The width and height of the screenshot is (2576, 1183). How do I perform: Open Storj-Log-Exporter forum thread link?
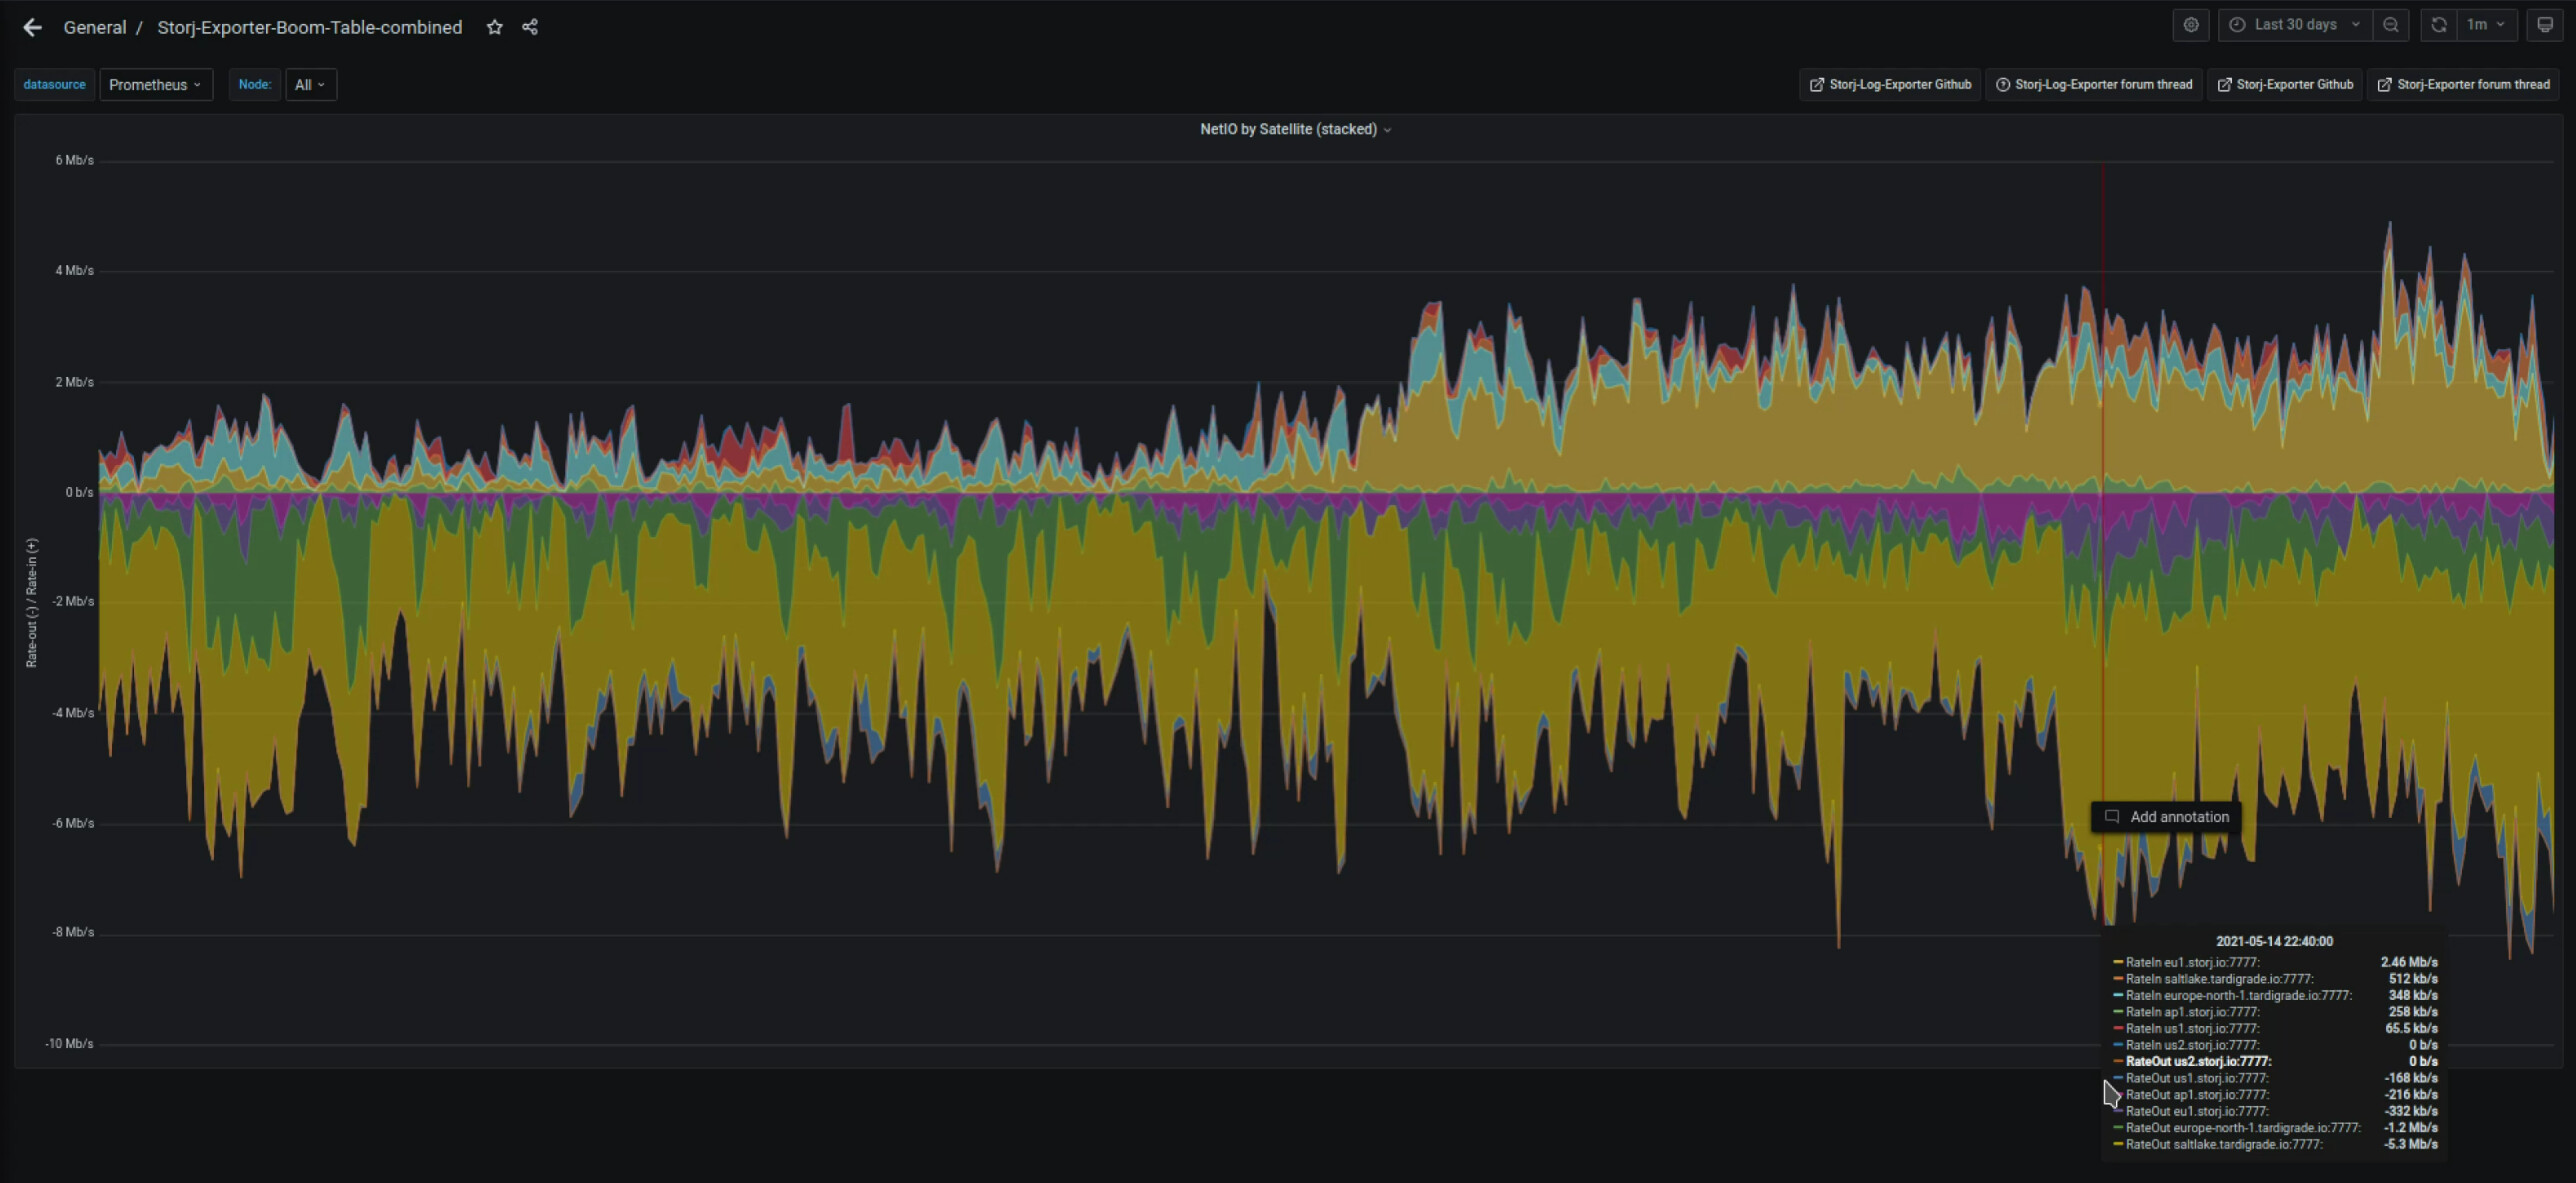[2094, 85]
